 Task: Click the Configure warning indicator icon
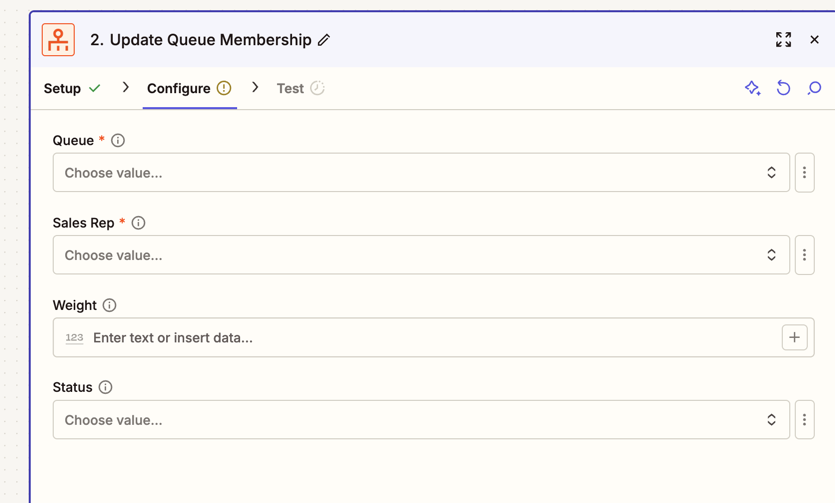224,88
